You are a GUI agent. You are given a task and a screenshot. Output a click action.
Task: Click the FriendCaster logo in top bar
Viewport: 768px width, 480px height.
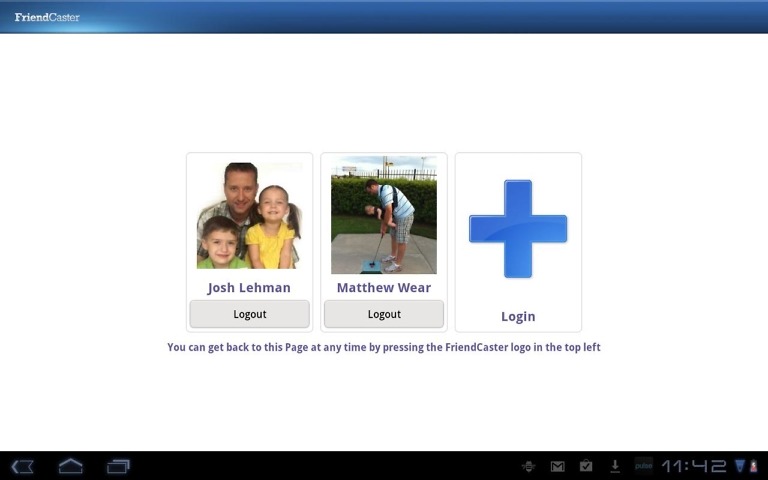pos(47,17)
